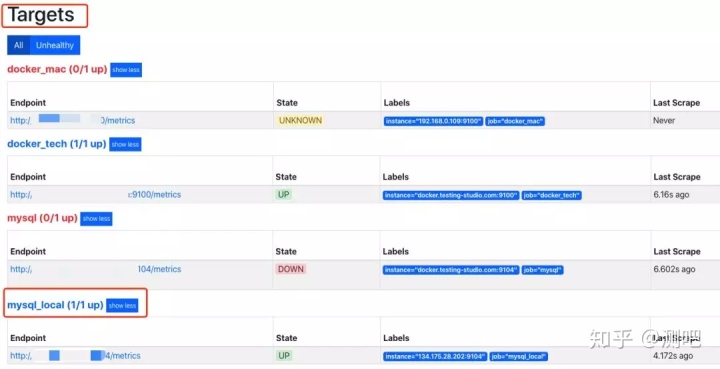Image resolution: width=720 pixels, height=369 pixels.
Task: Click the UP state badge for mysql_local
Action: click(284, 356)
